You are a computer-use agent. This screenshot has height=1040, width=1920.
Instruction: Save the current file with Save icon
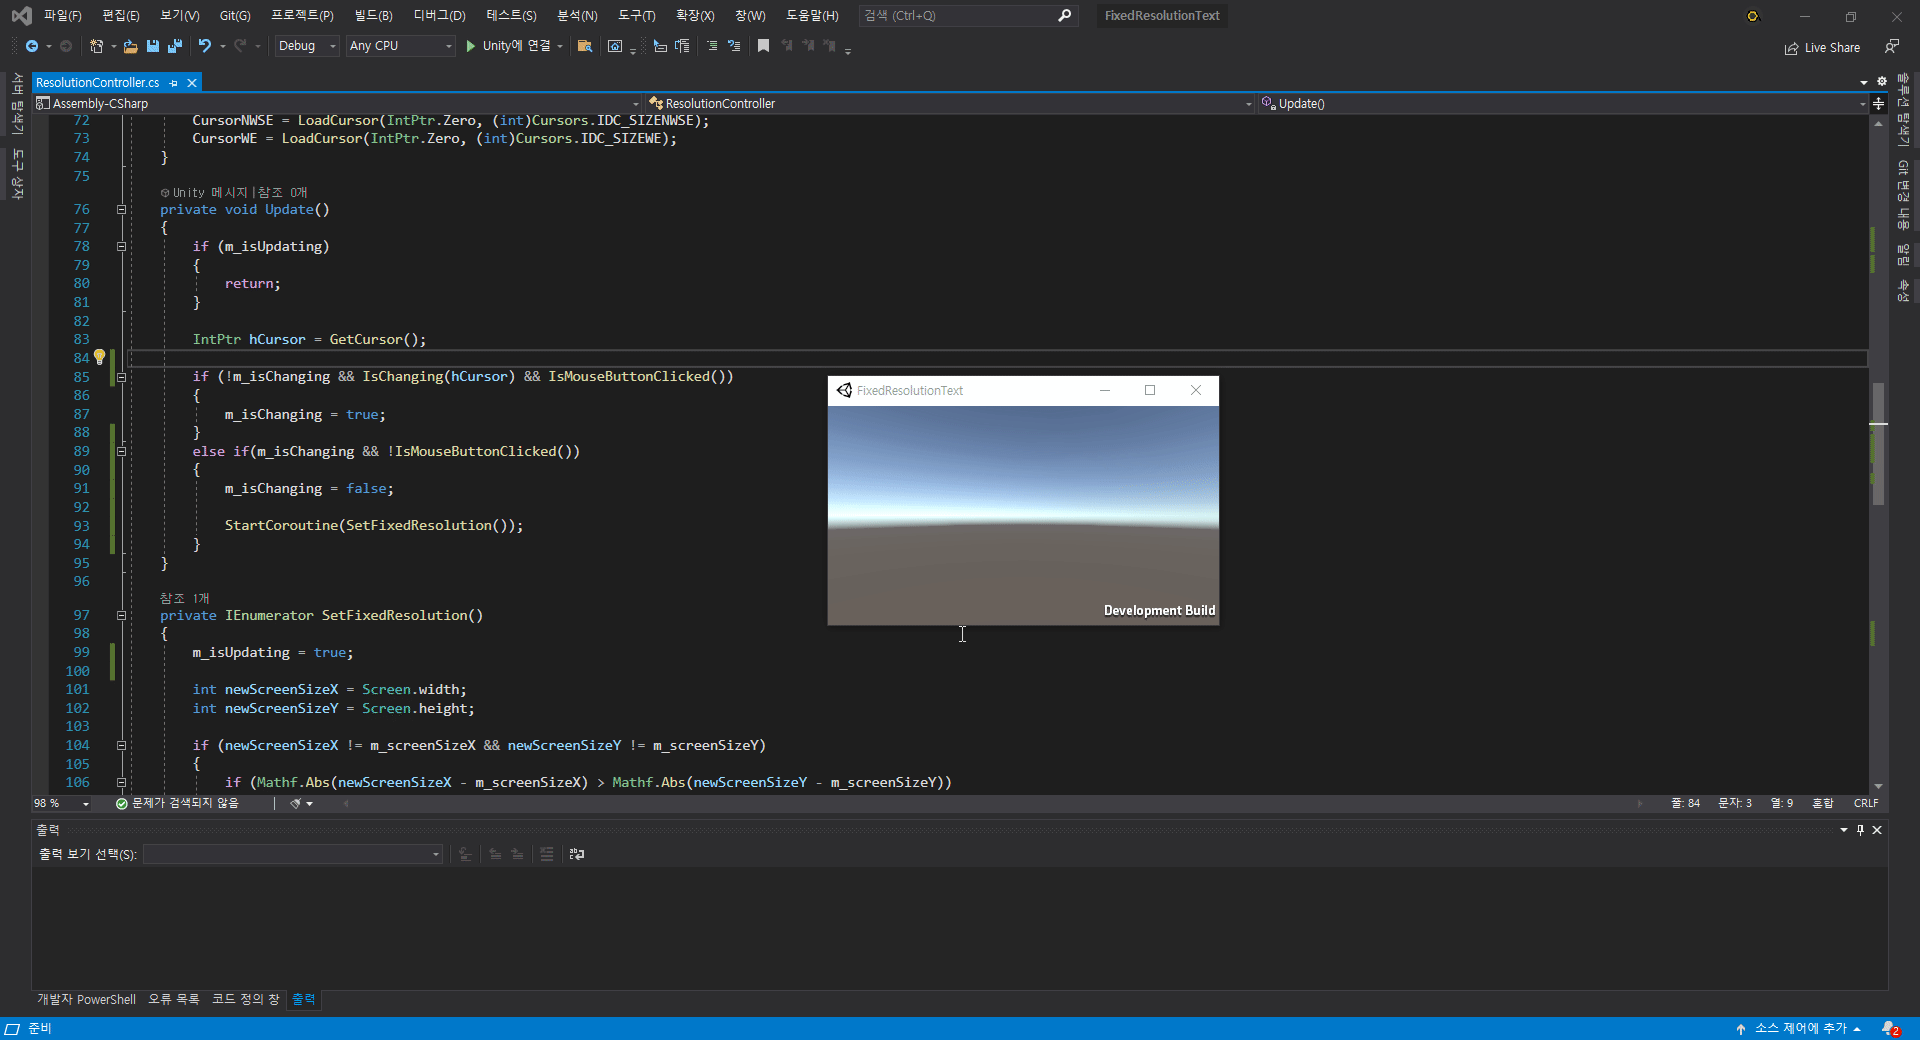pyautogui.click(x=153, y=46)
